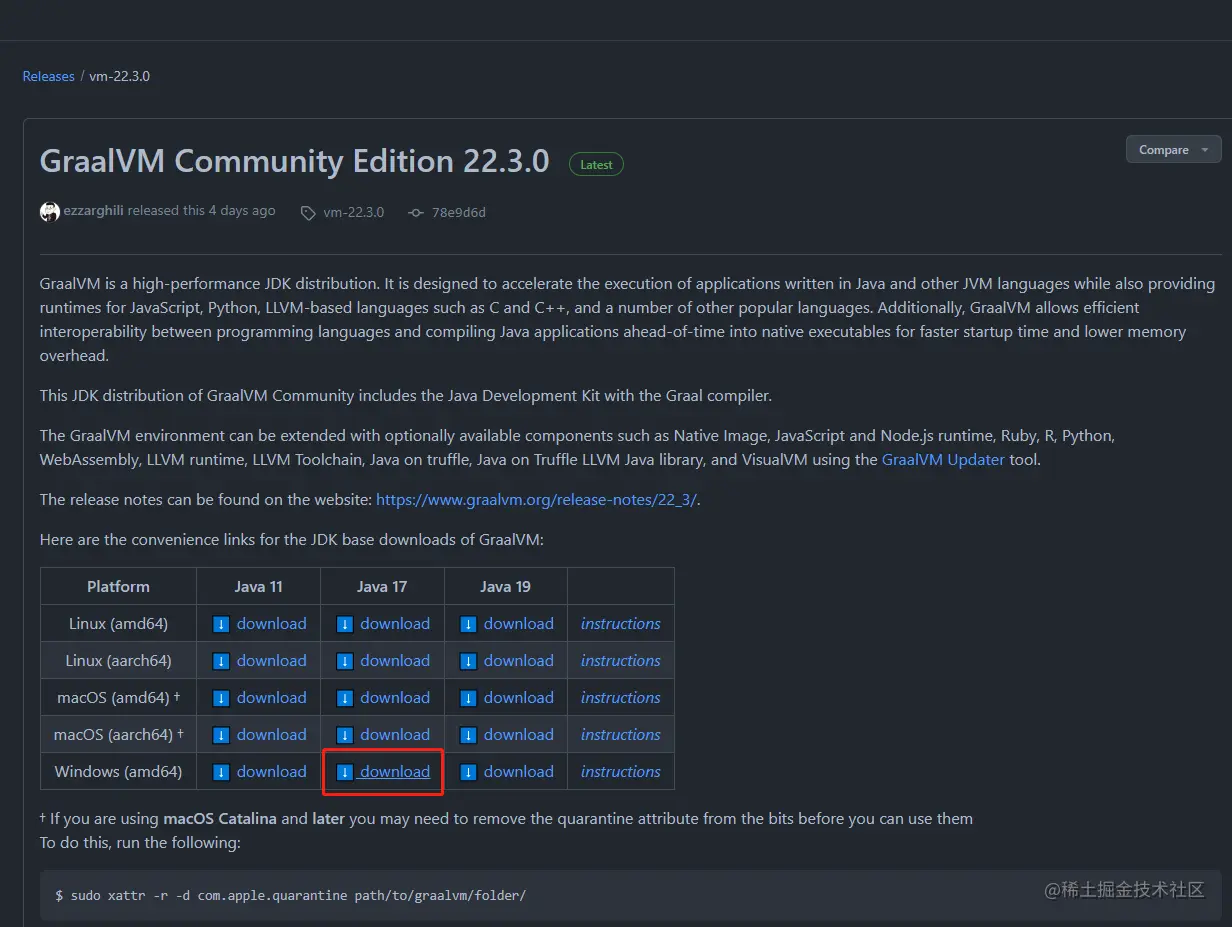Screen dimensions: 1232x927
Task: Open instructions for Windows (amd64)
Action: (621, 772)
